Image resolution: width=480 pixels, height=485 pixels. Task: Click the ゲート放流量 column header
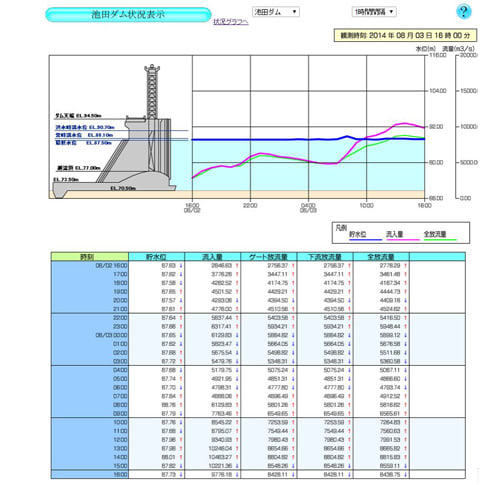click(x=269, y=257)
